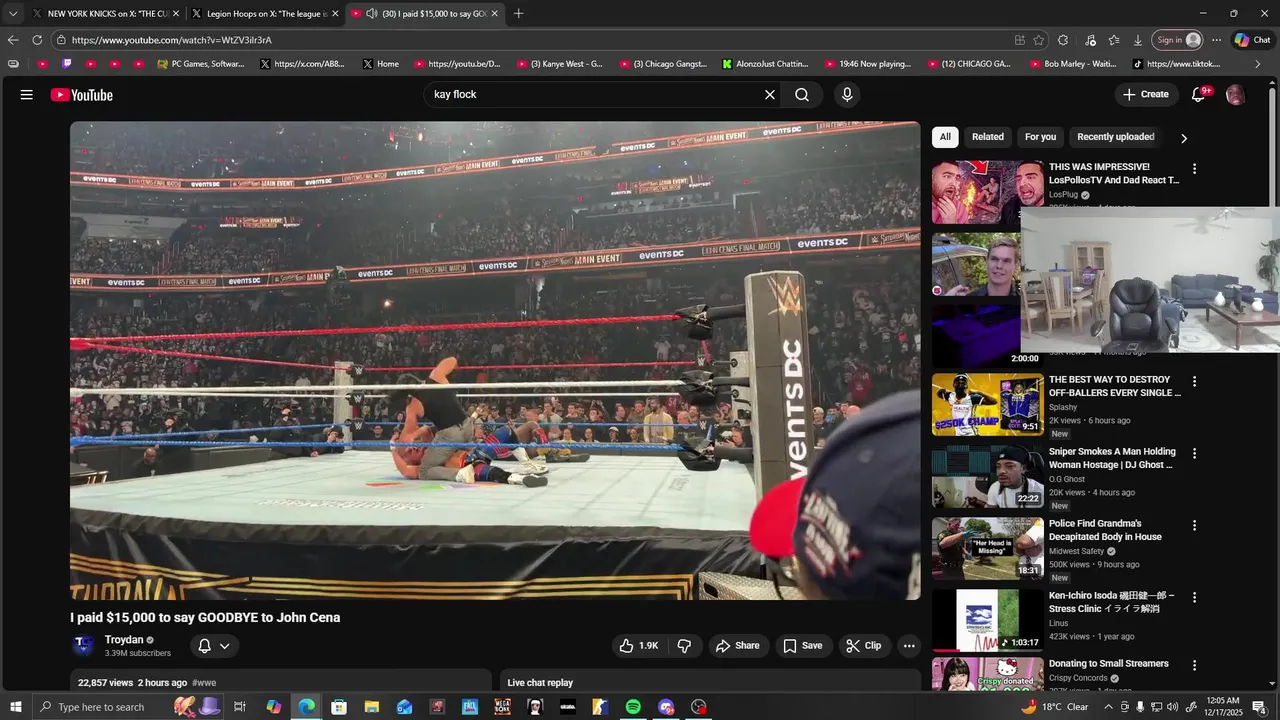The image size is (1280, 720).
Task: Expand notification bell options next to Troydan
Action: pos(225,646)
